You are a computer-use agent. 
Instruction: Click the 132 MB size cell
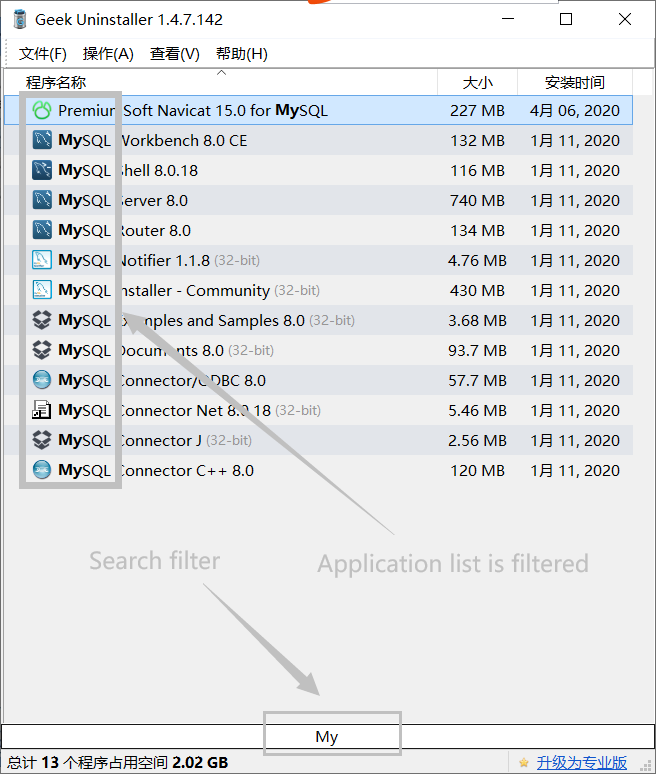477,140
